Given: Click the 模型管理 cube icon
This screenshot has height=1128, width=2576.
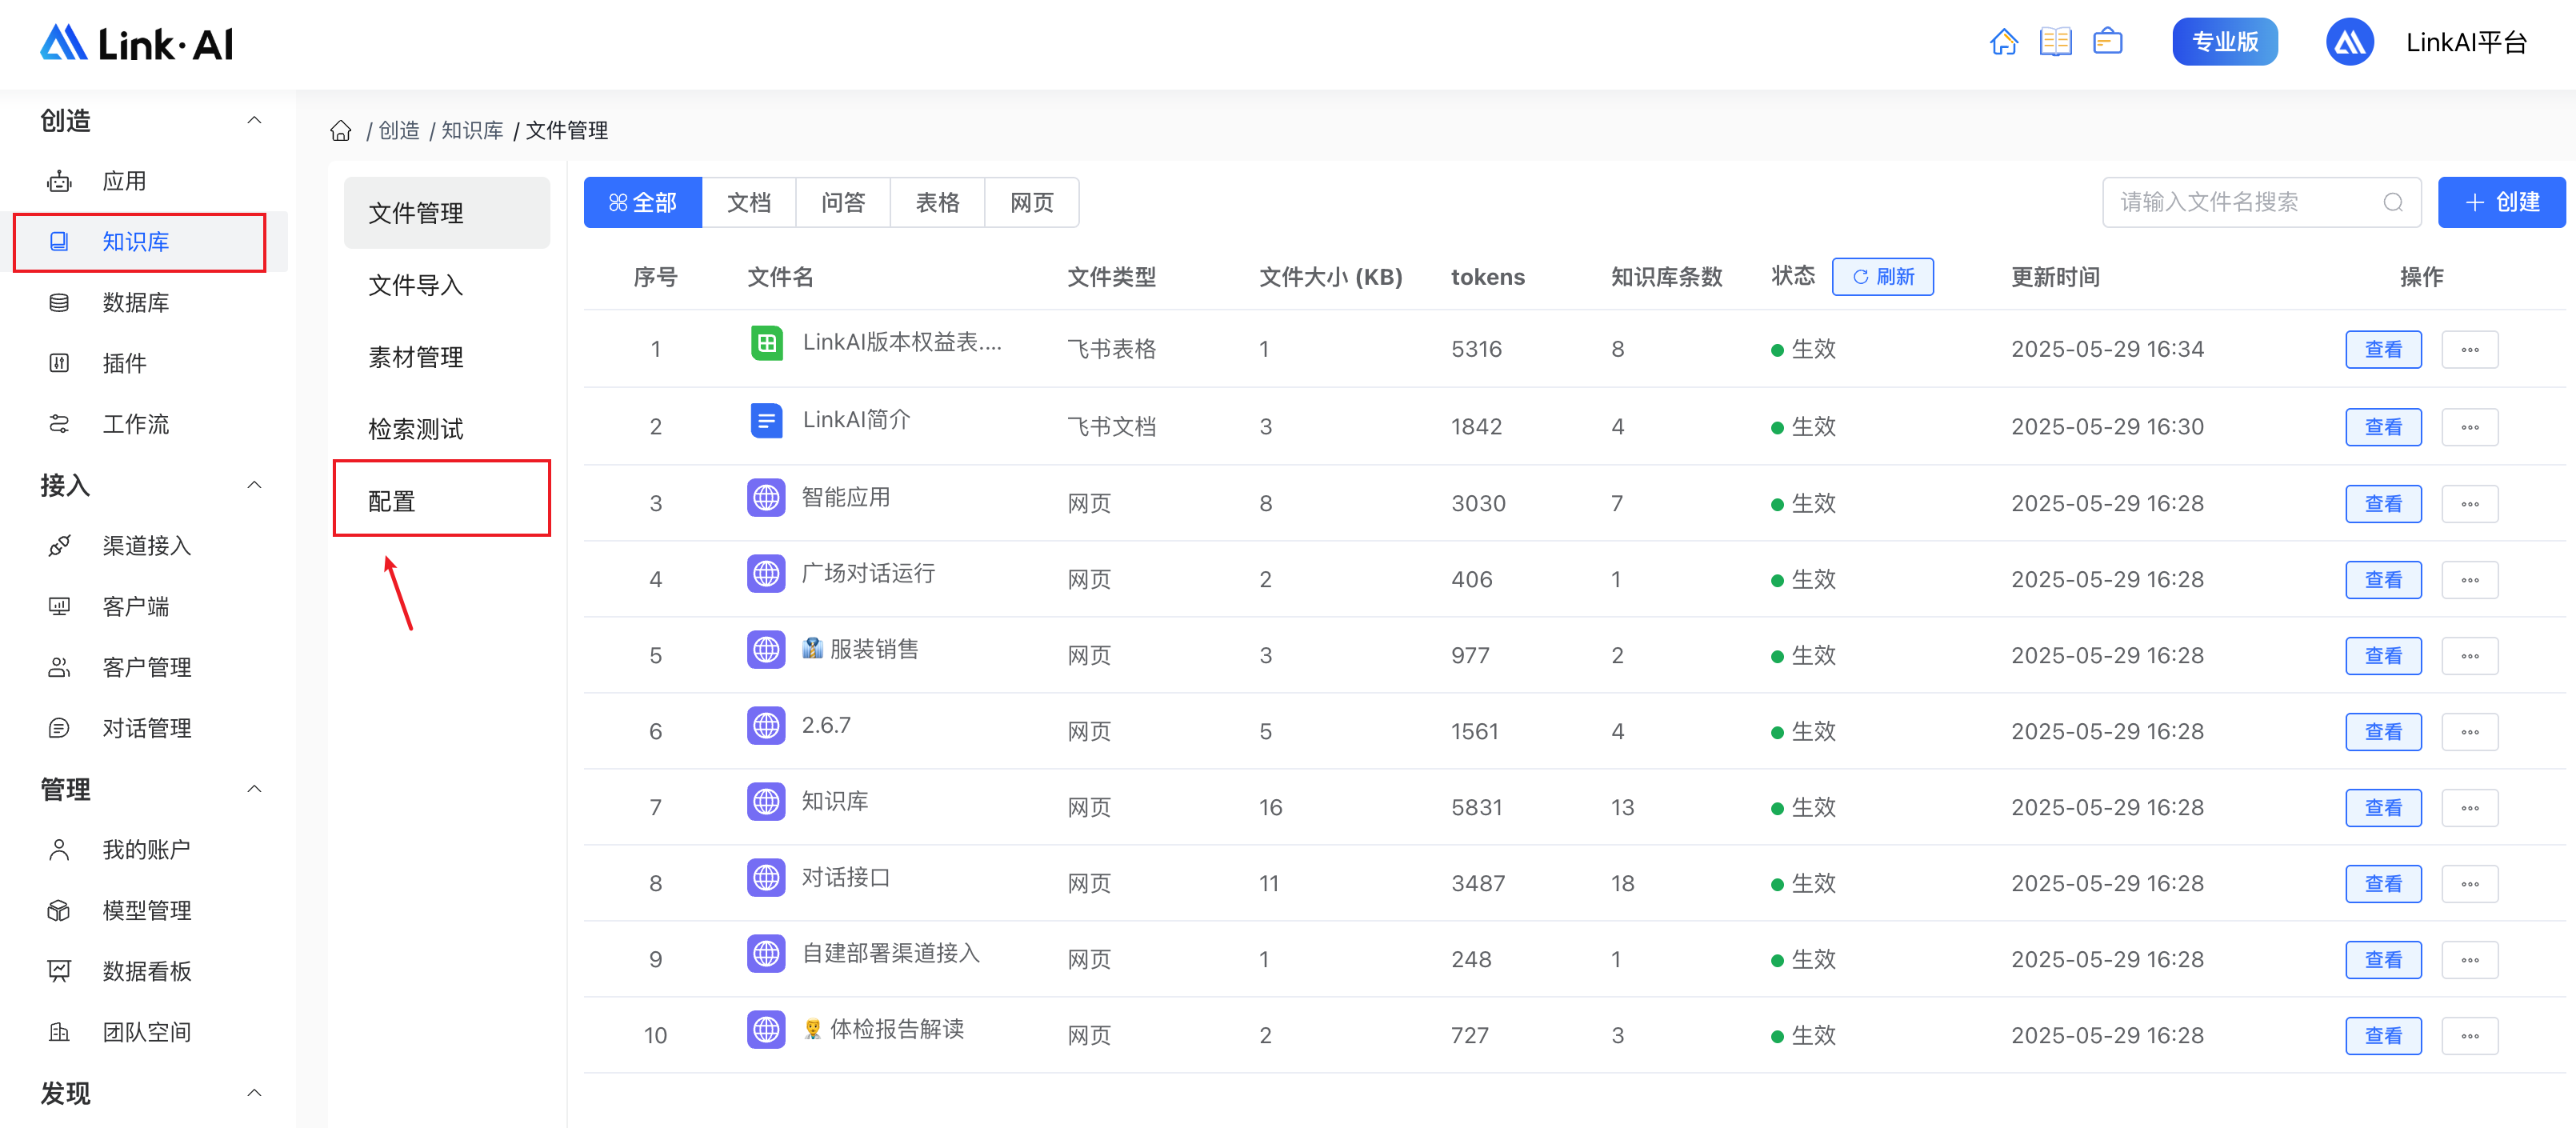Looking at the screenshot, I should click(59, 910).
